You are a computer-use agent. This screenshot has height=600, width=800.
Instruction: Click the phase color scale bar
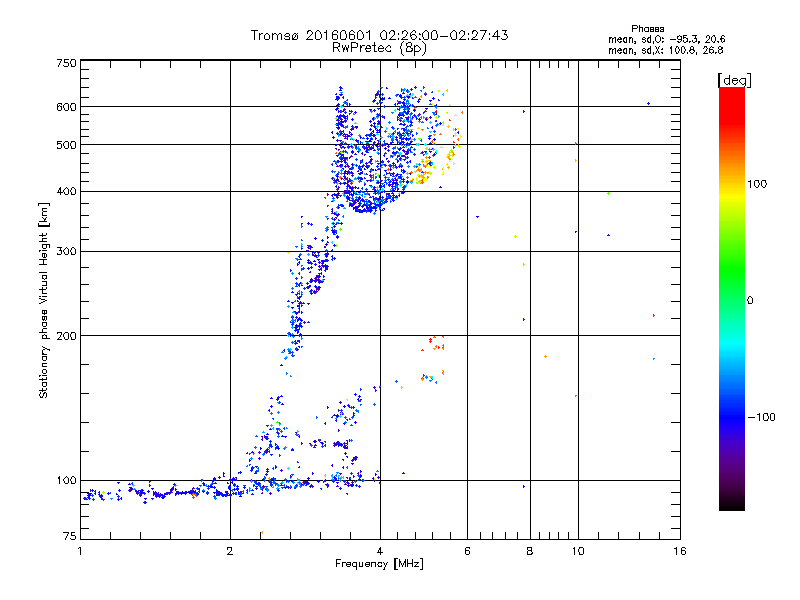pyautogui.click(x=732, y=298)
